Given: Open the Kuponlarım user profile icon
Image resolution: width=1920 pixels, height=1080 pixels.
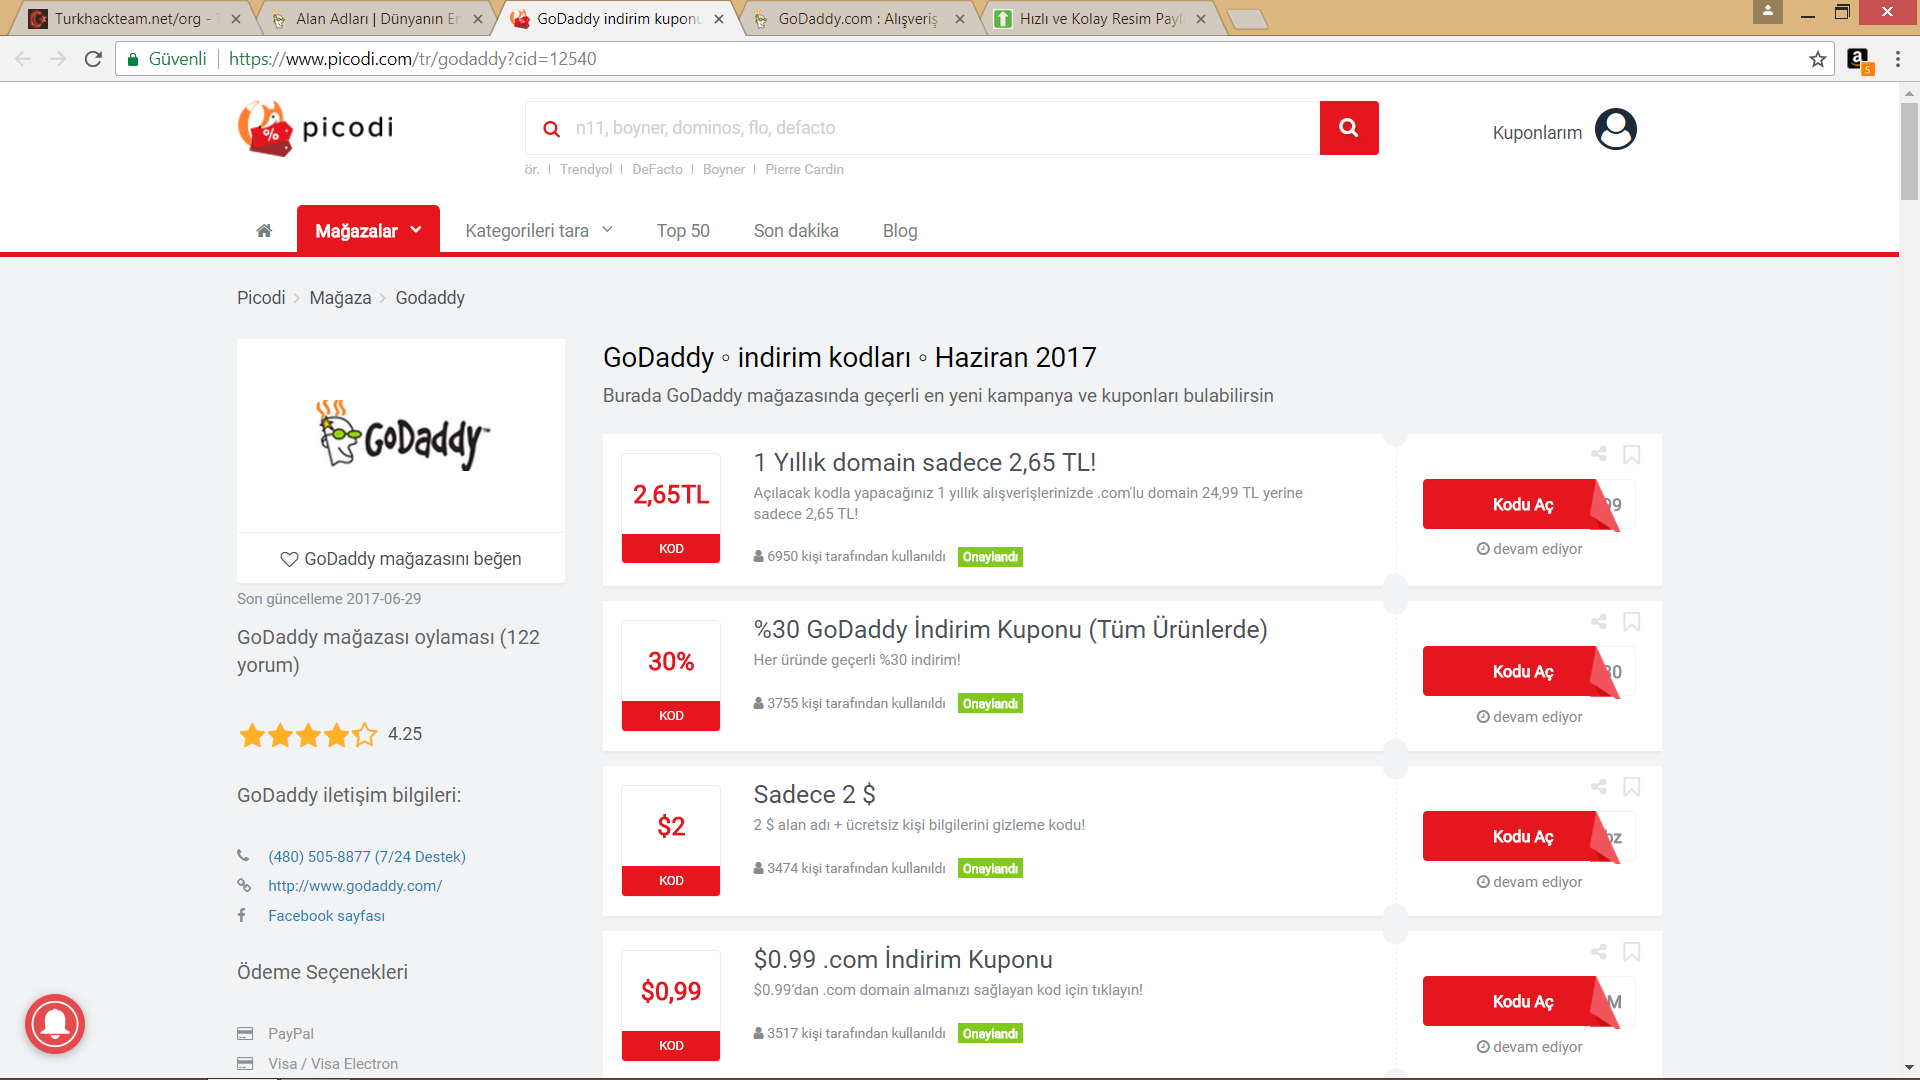Looking at the screenshot, I should pos(1615,129).
